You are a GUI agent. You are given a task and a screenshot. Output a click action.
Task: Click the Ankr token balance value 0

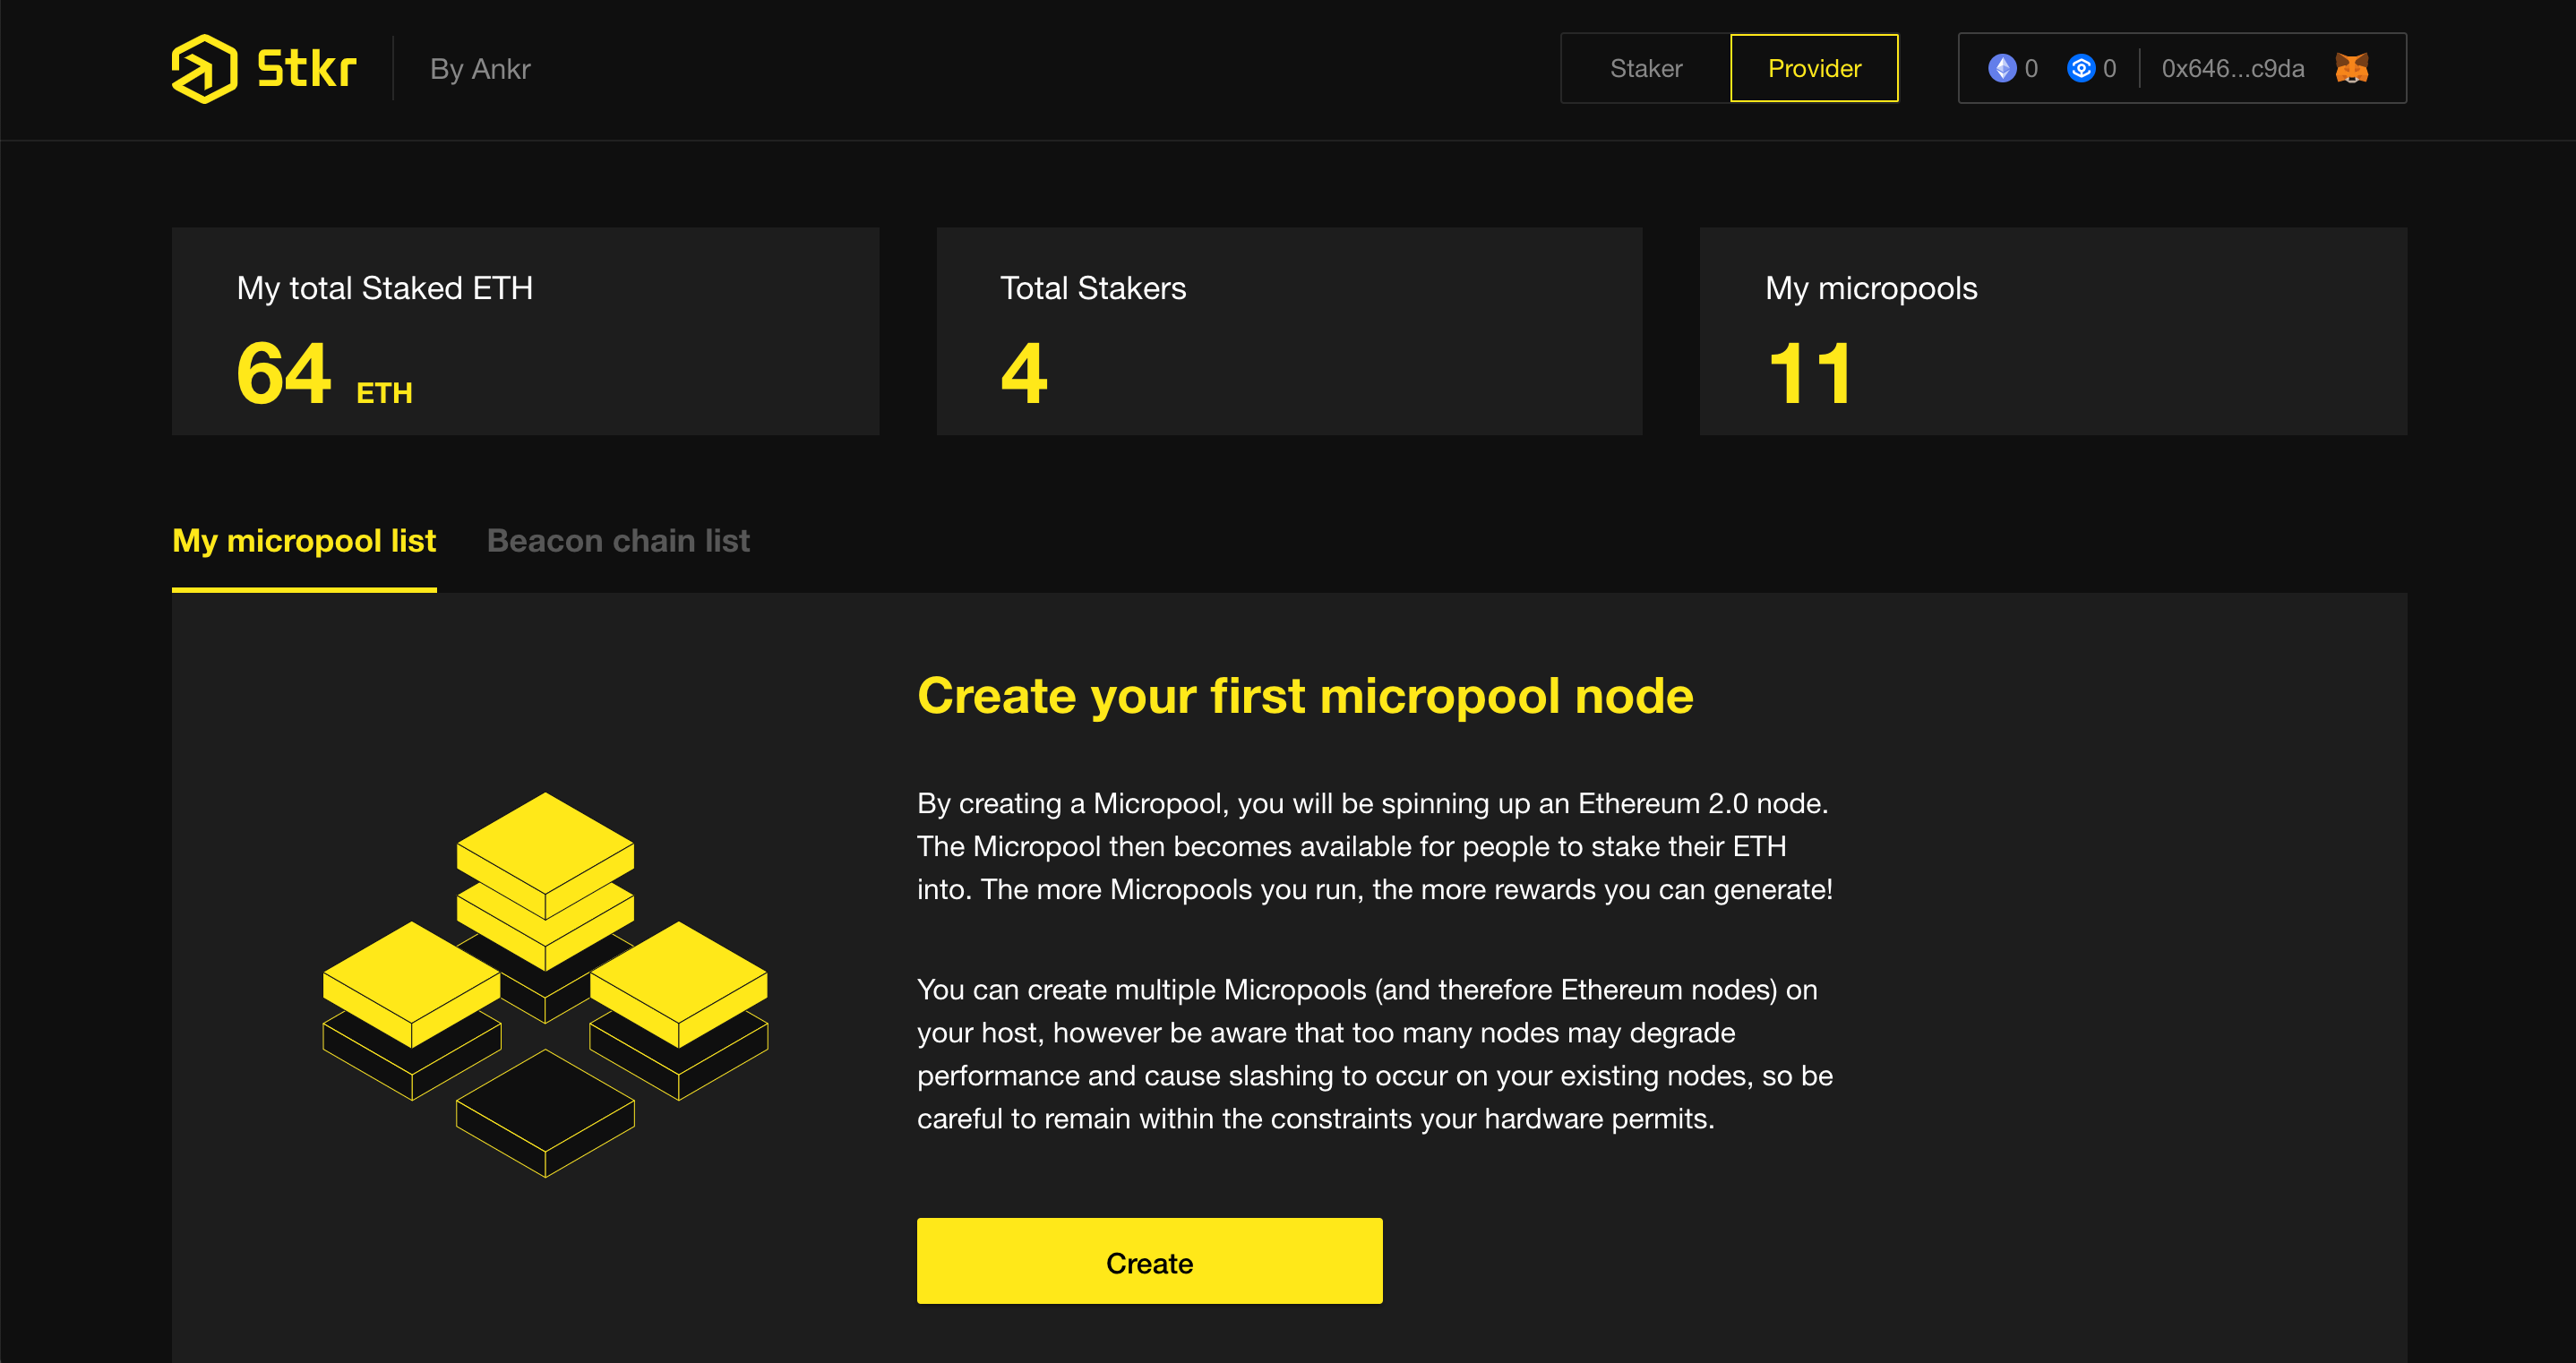(x=2109, y=68)
